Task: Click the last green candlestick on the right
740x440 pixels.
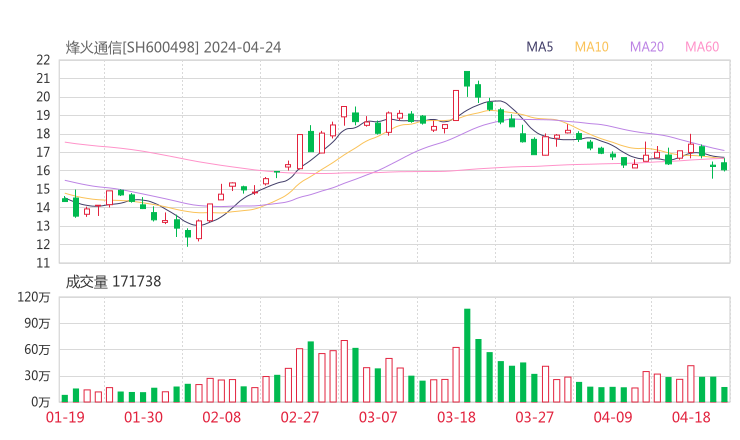Action: tap(724, 166)
